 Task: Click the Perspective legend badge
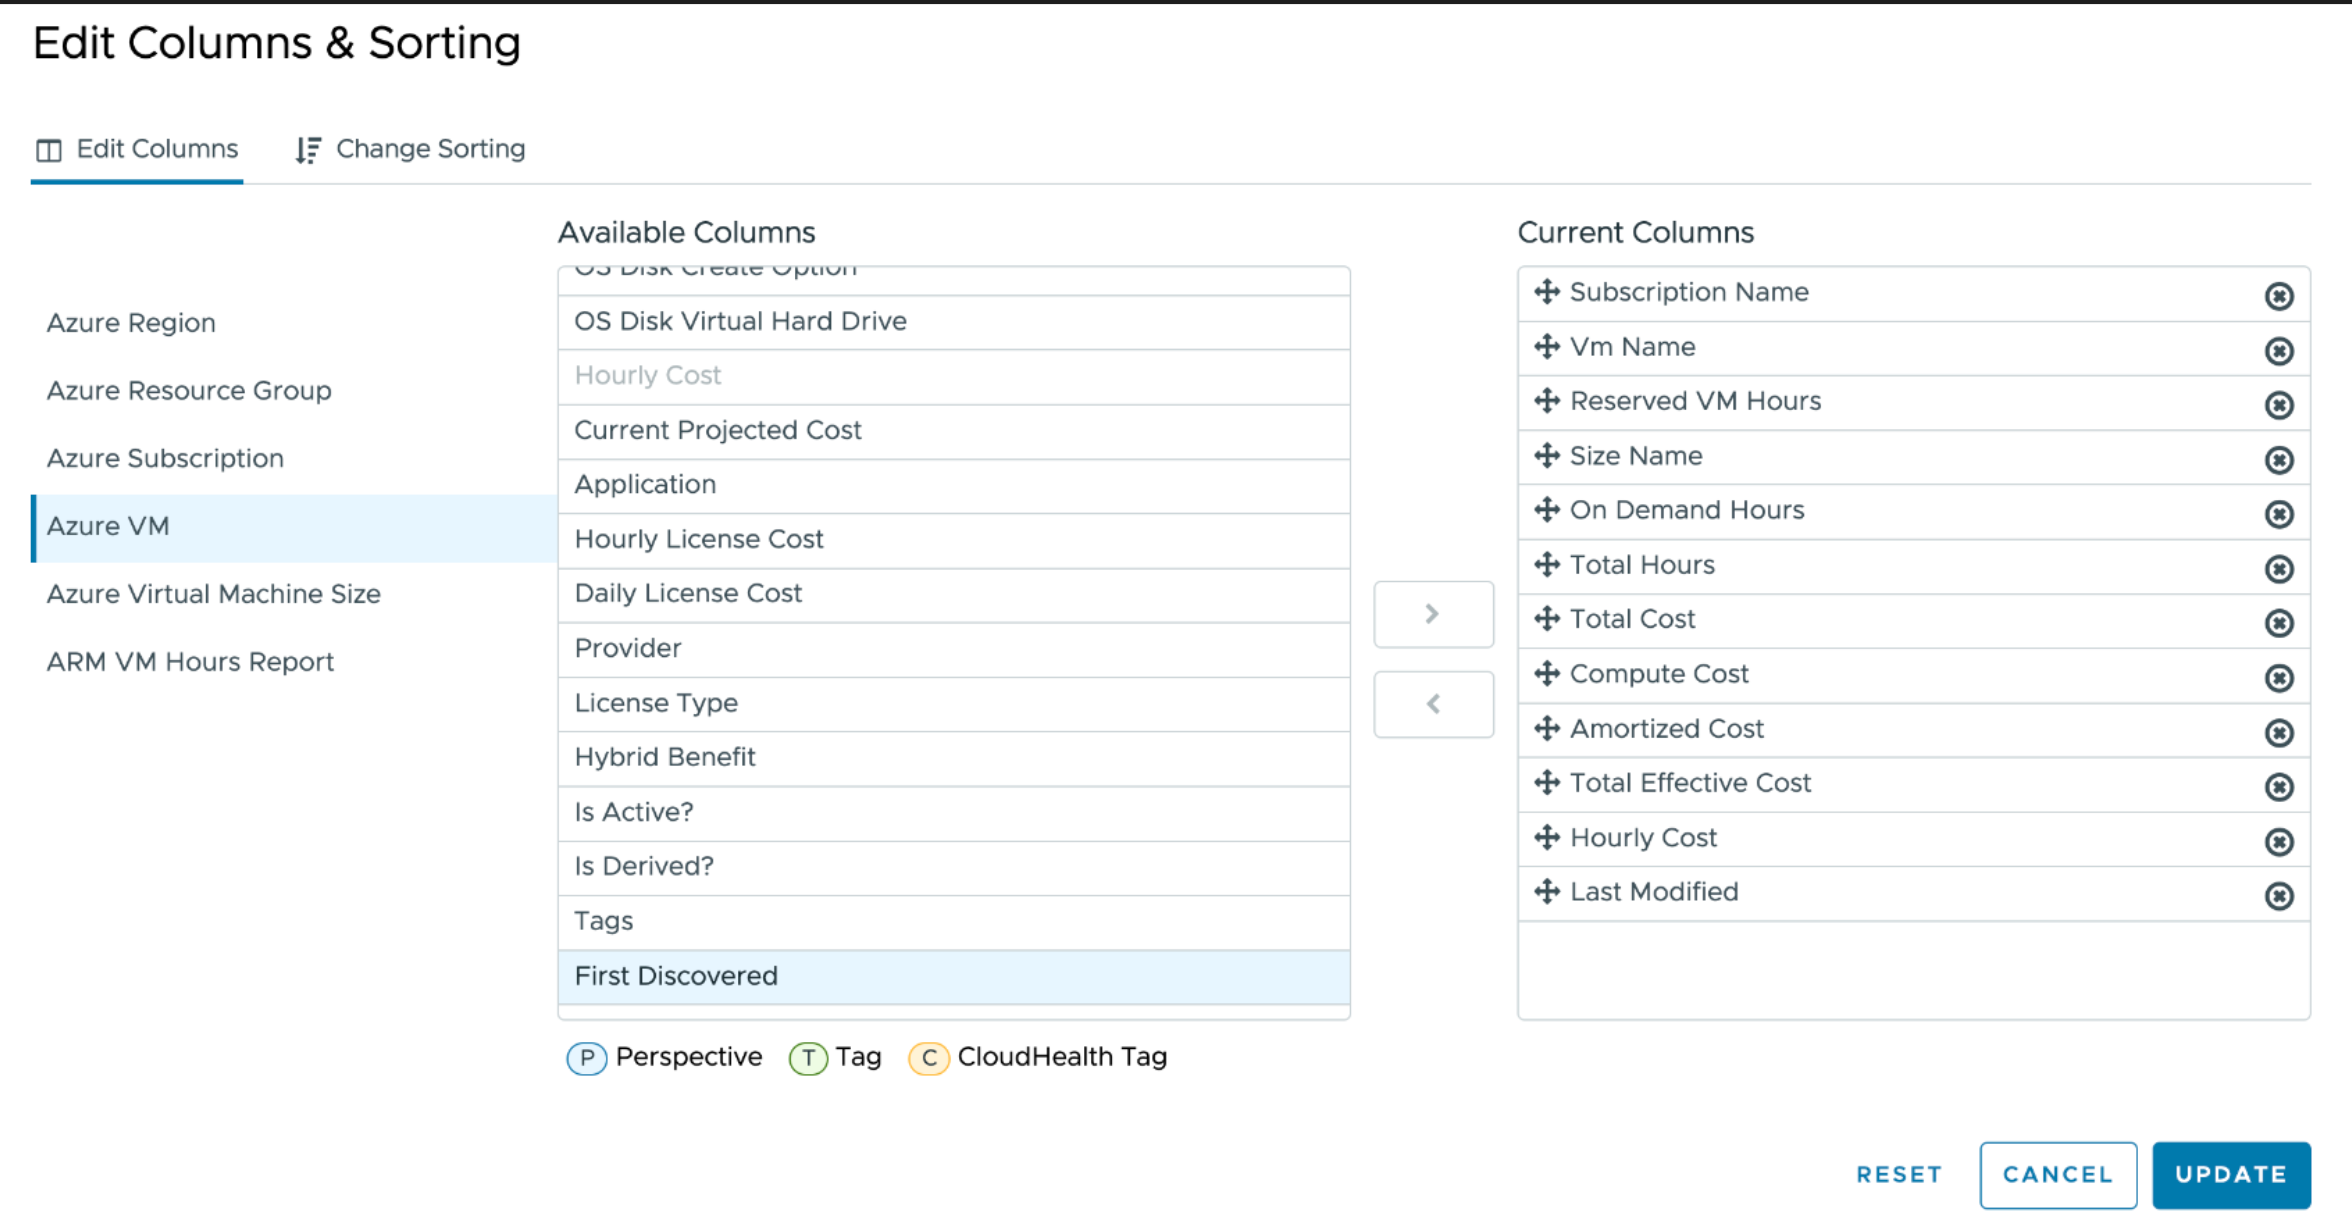(x=587, y=1058)
